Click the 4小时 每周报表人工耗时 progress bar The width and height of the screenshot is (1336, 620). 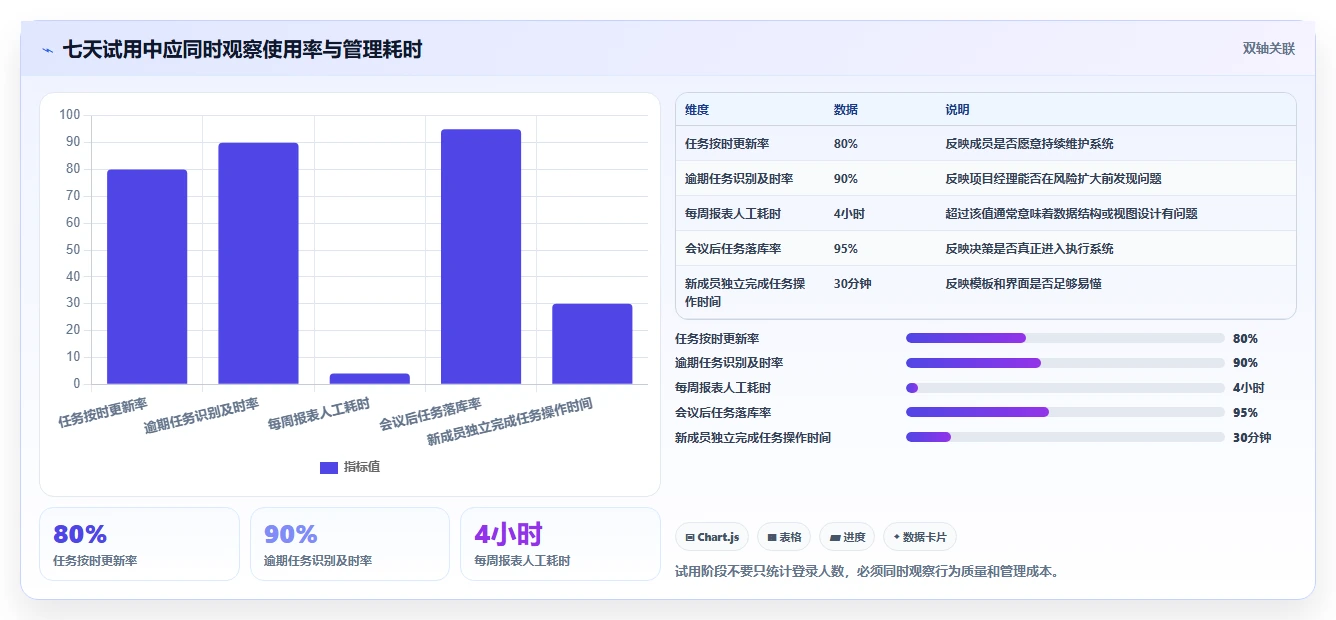pos(1065,388)
